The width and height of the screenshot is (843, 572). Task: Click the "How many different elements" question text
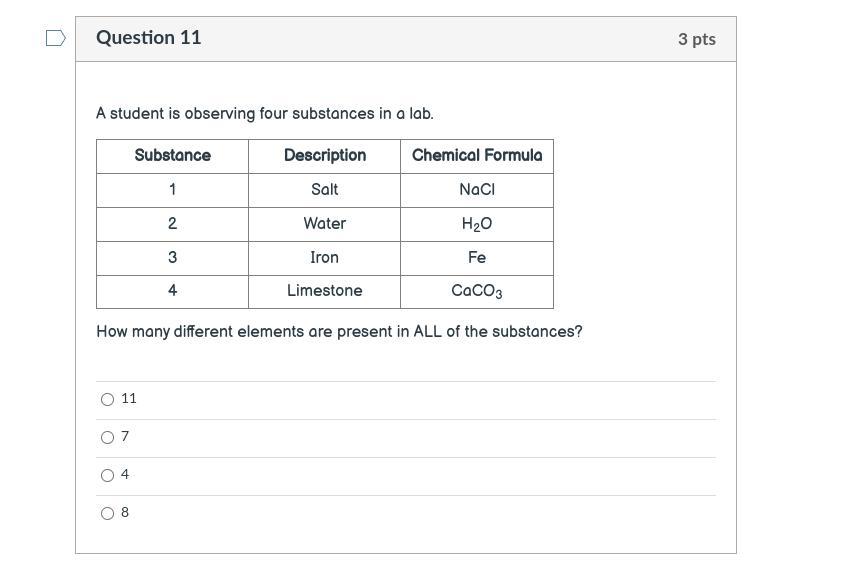click(x=339, y=332)
